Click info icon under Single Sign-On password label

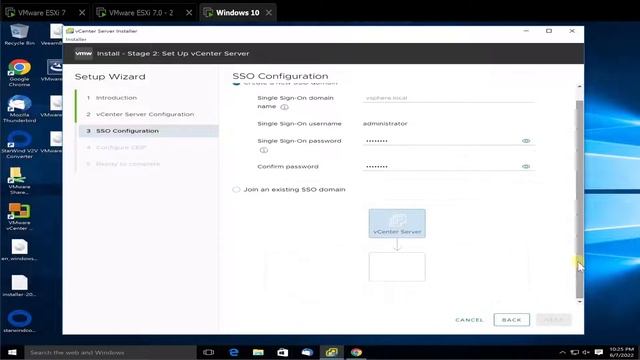264,150
